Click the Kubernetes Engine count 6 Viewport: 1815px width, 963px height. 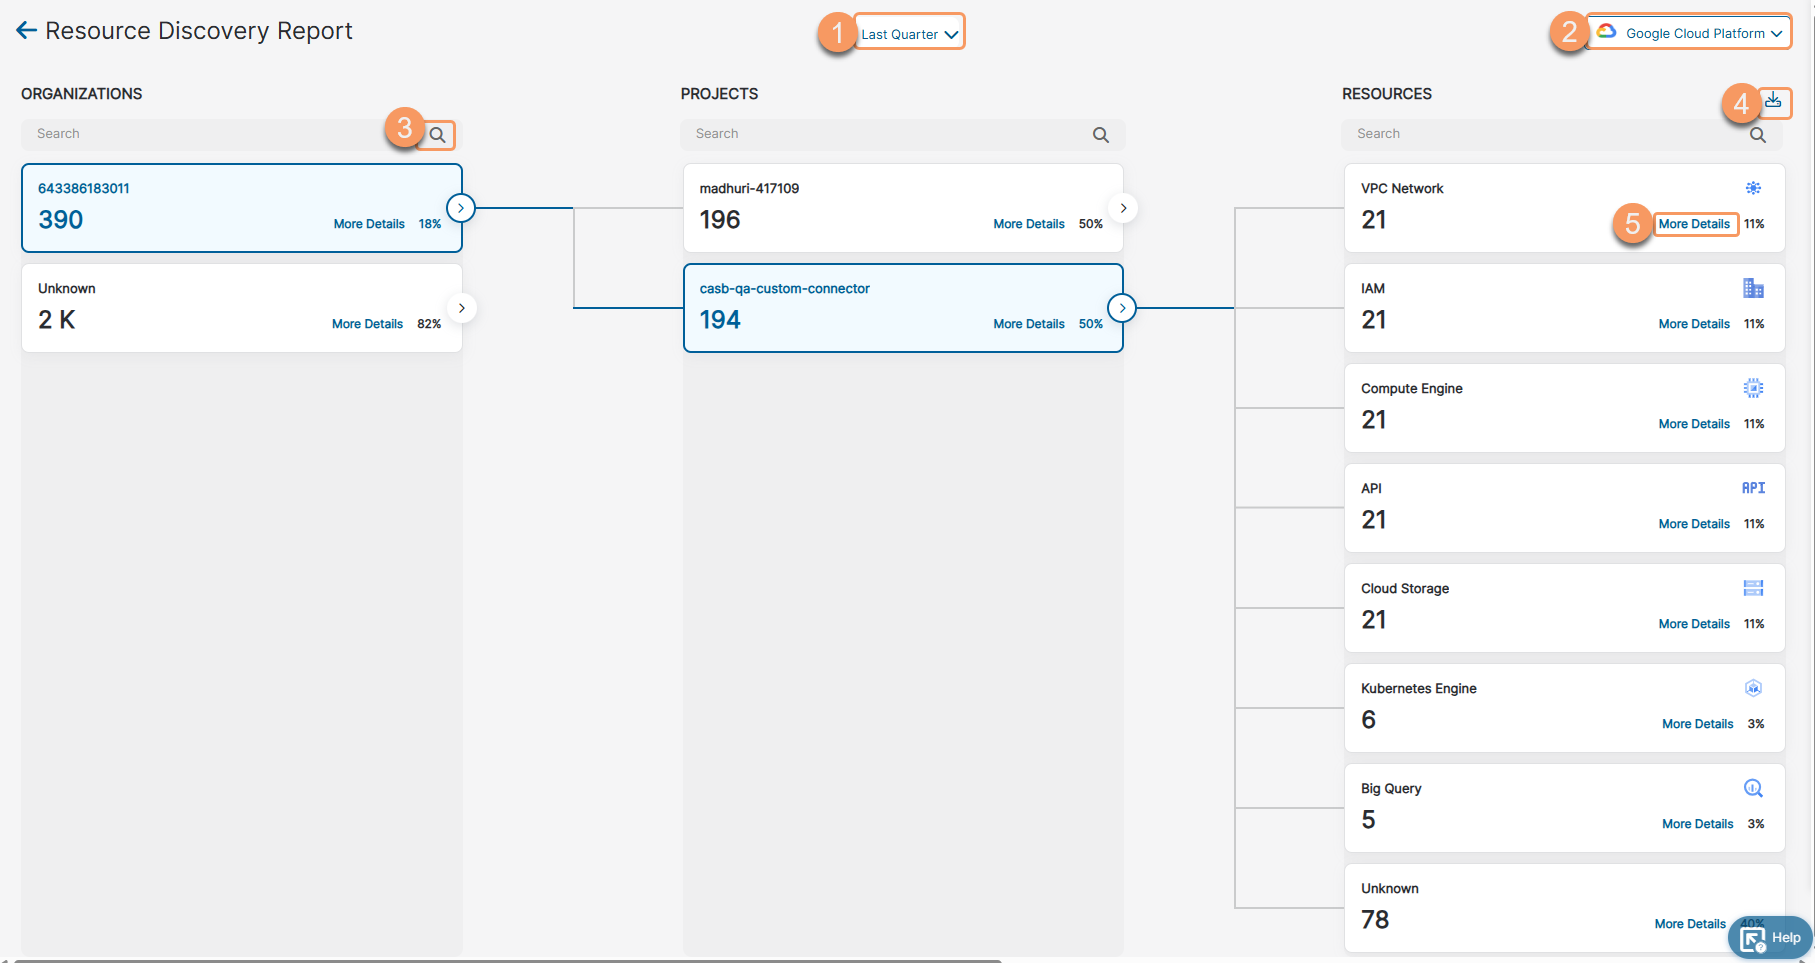(1369, 720)
